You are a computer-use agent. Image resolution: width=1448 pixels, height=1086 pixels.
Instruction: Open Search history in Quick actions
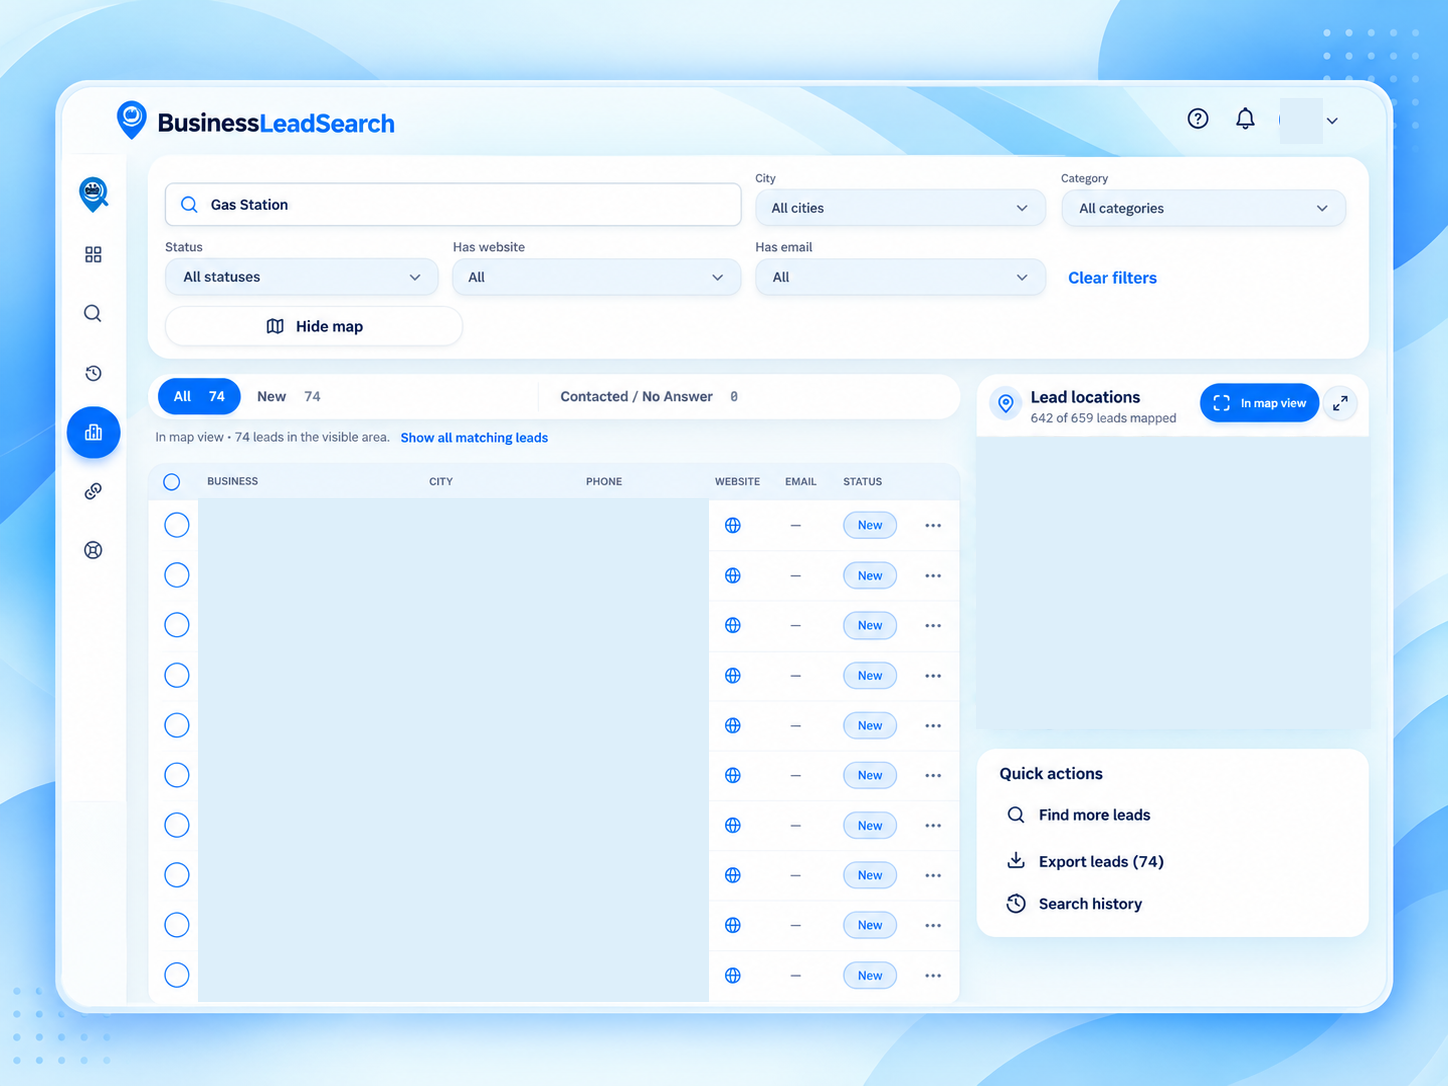click(x=1074, y=904)
